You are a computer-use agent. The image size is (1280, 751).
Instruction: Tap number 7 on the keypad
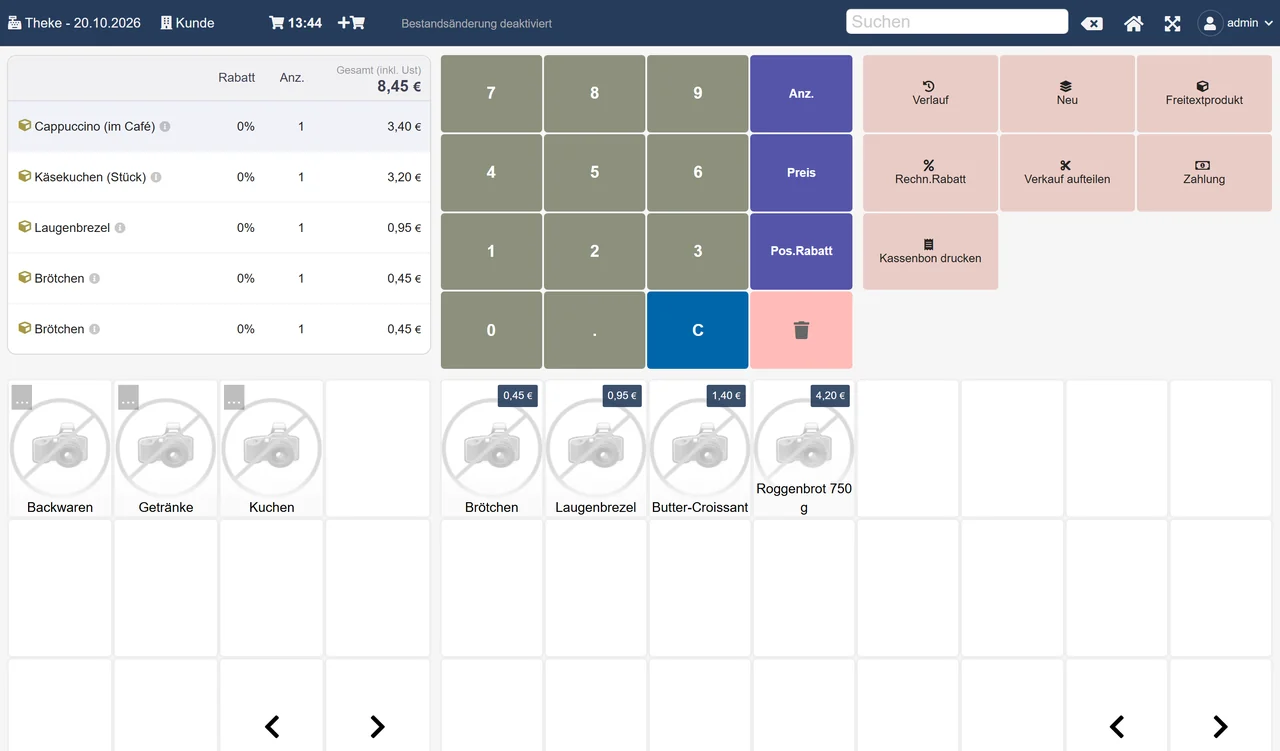coord(491,93)
